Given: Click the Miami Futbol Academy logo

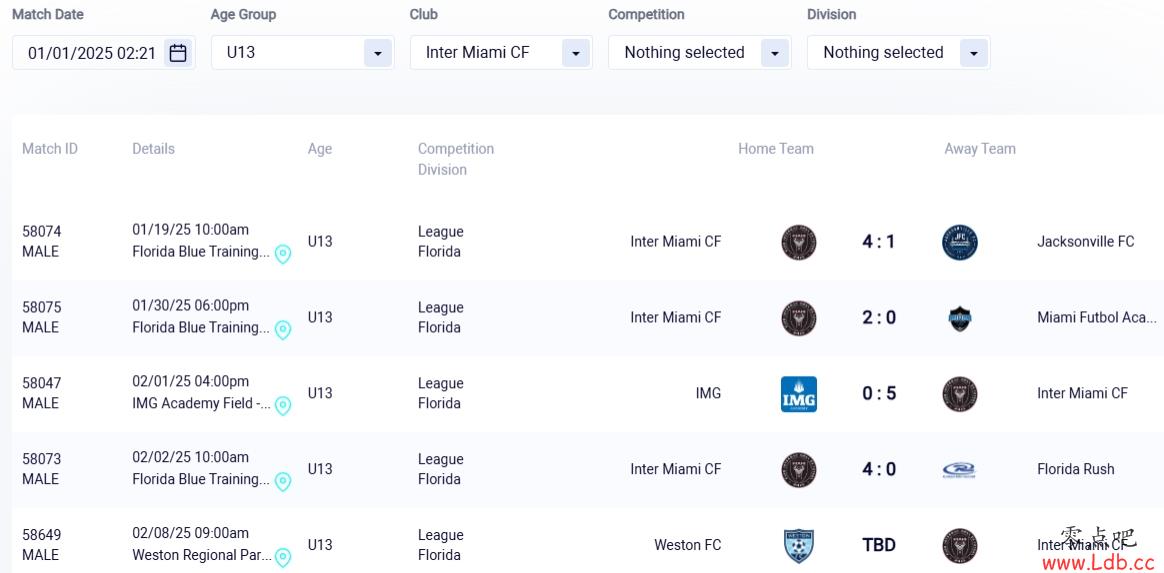Looking at the screenshot, I should 960,318.
